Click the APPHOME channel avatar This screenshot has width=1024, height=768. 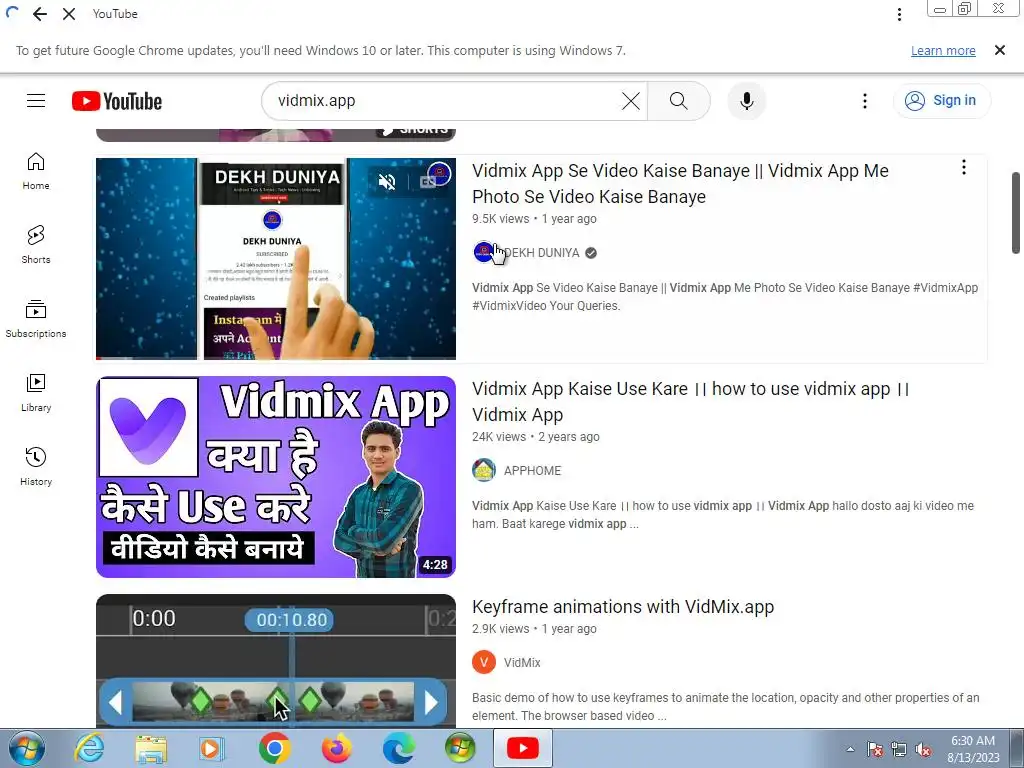point(484,470)
